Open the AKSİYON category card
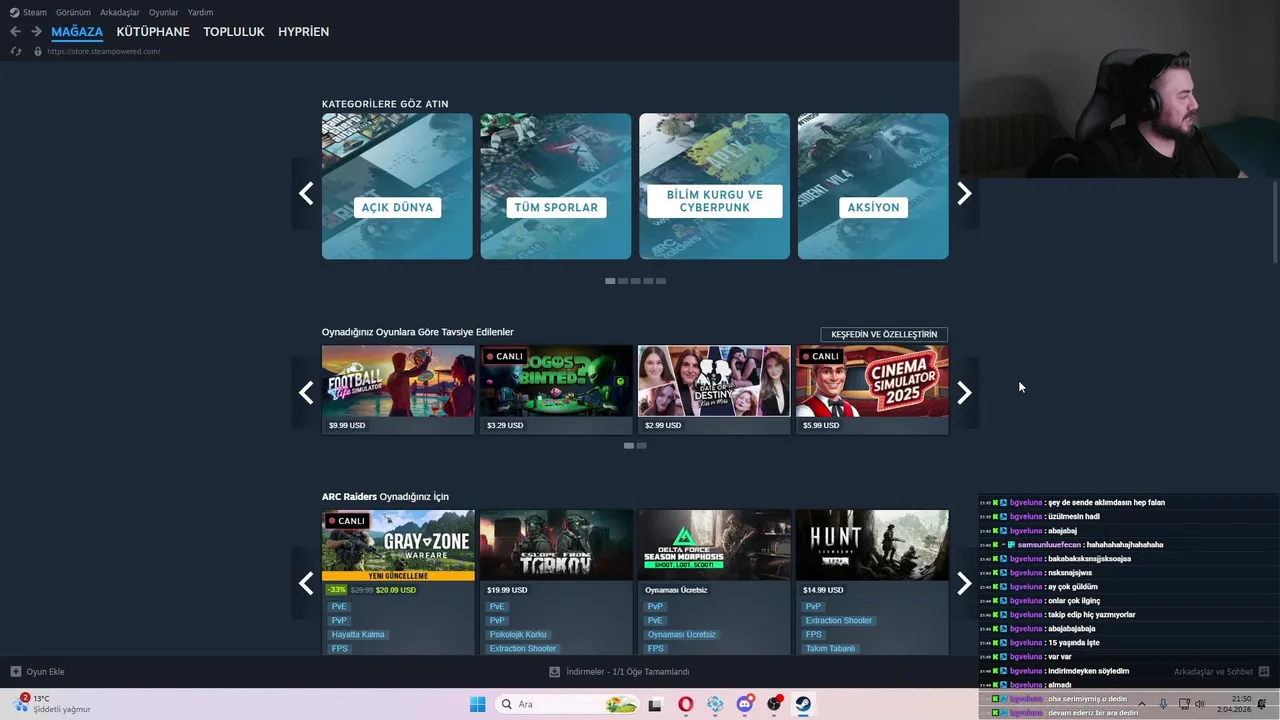The image size is (1280, 720). (x=873, y=186)
